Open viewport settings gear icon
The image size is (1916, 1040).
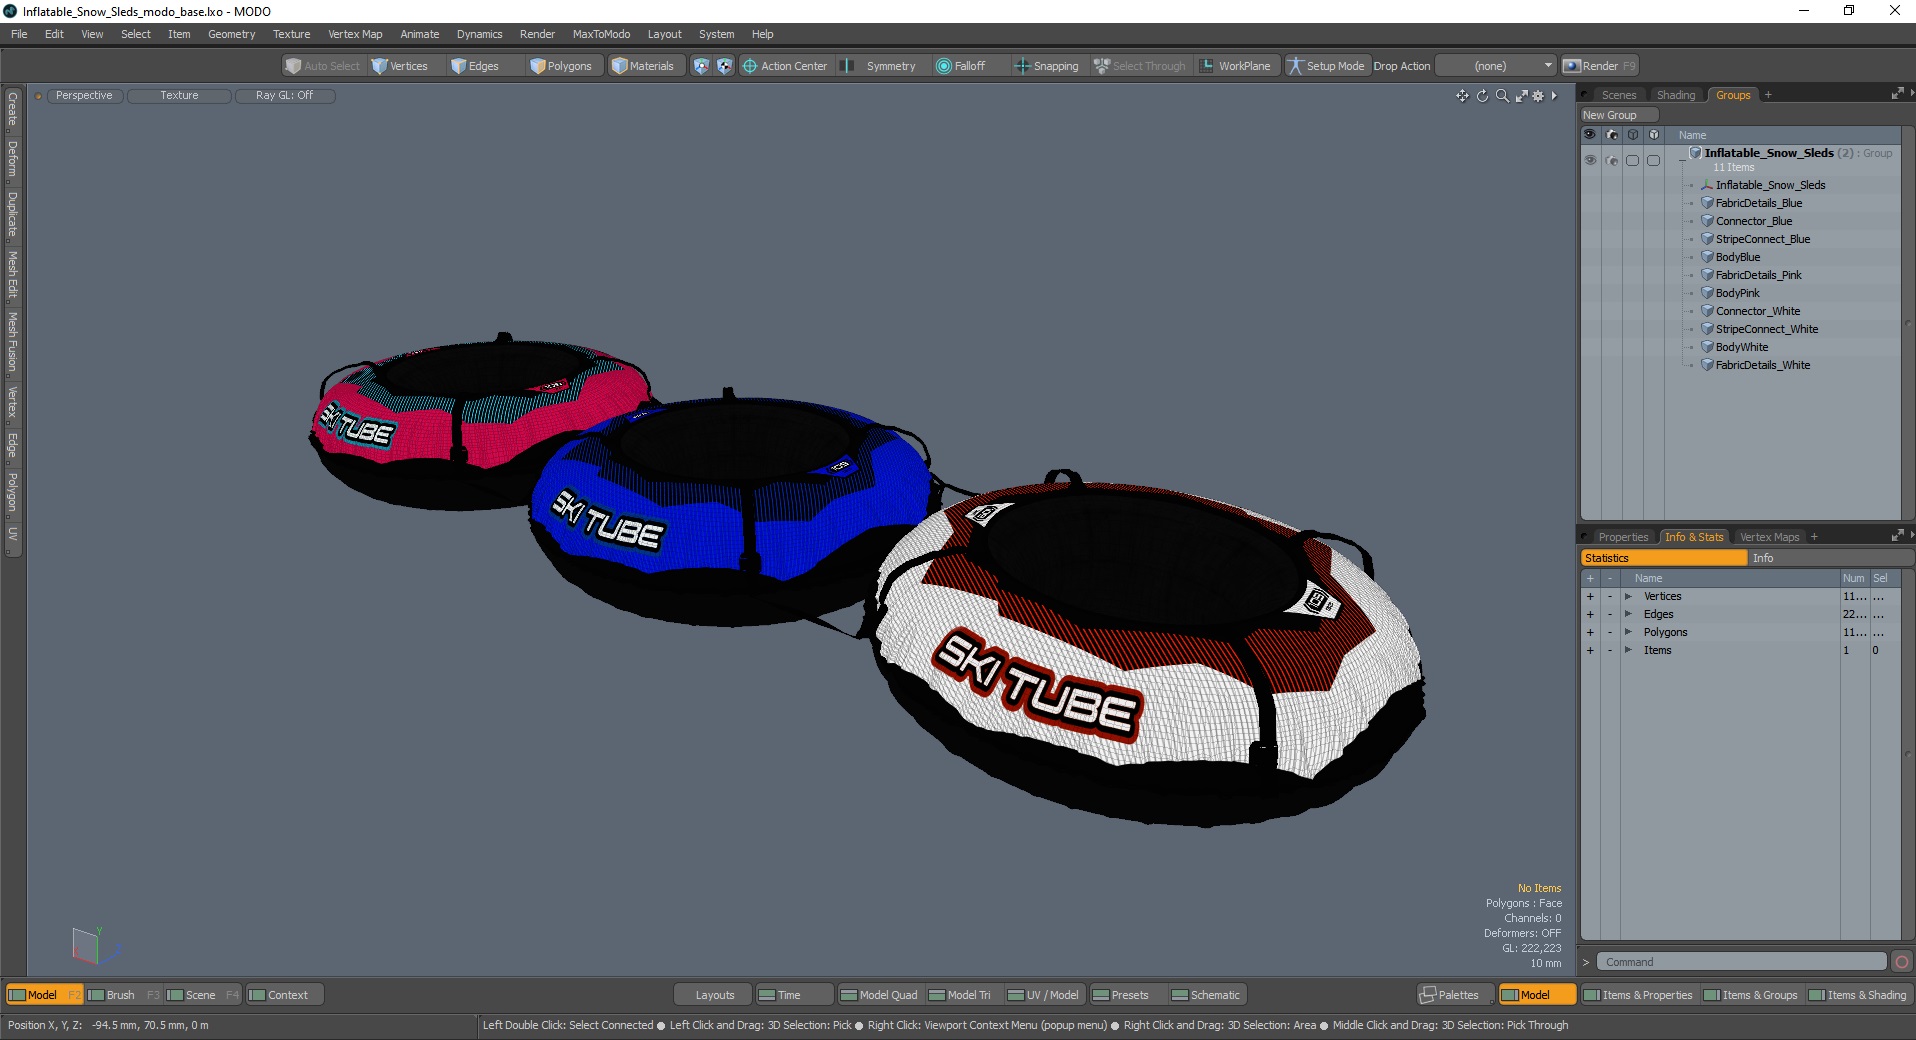[1538, 96]
